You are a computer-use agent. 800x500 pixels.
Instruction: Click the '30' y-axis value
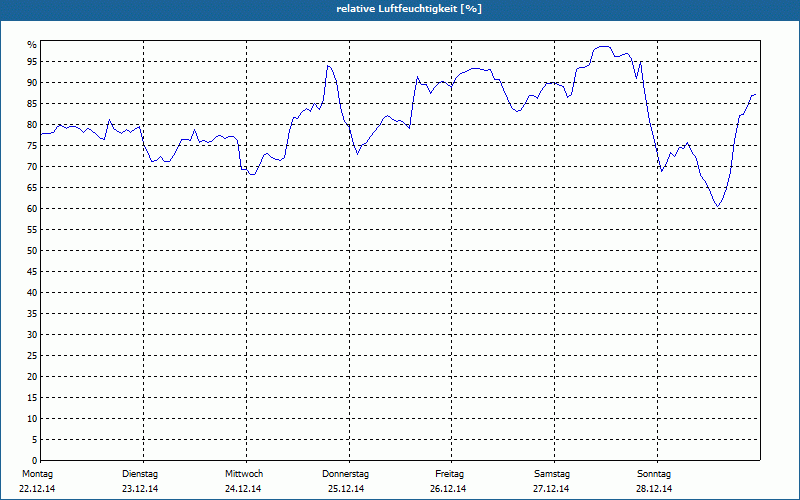(32, 335)
